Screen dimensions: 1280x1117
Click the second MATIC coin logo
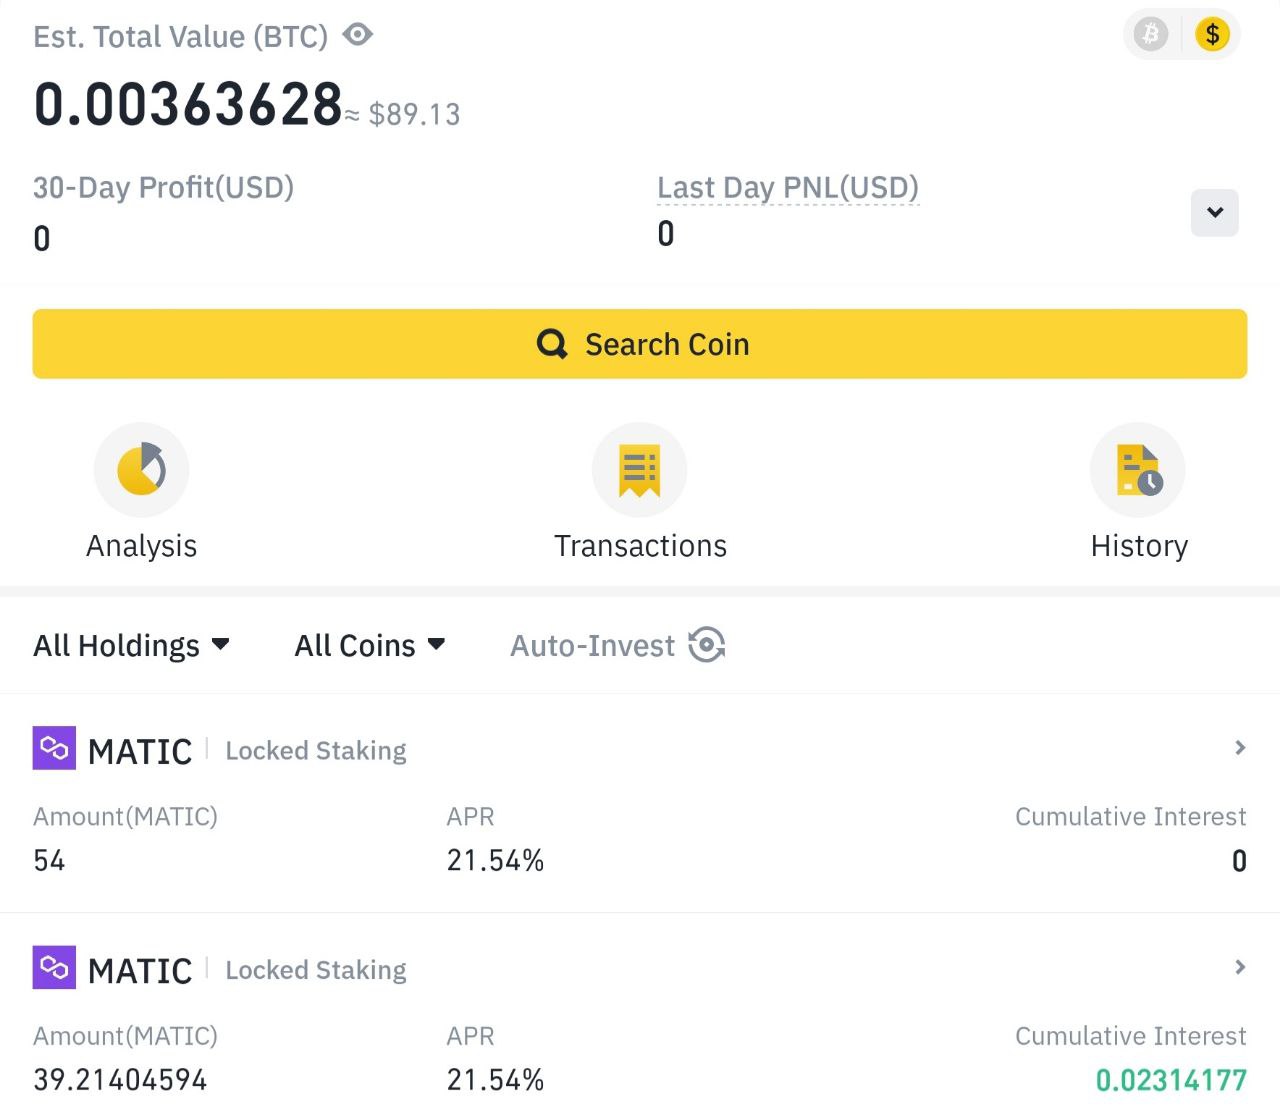54,968
